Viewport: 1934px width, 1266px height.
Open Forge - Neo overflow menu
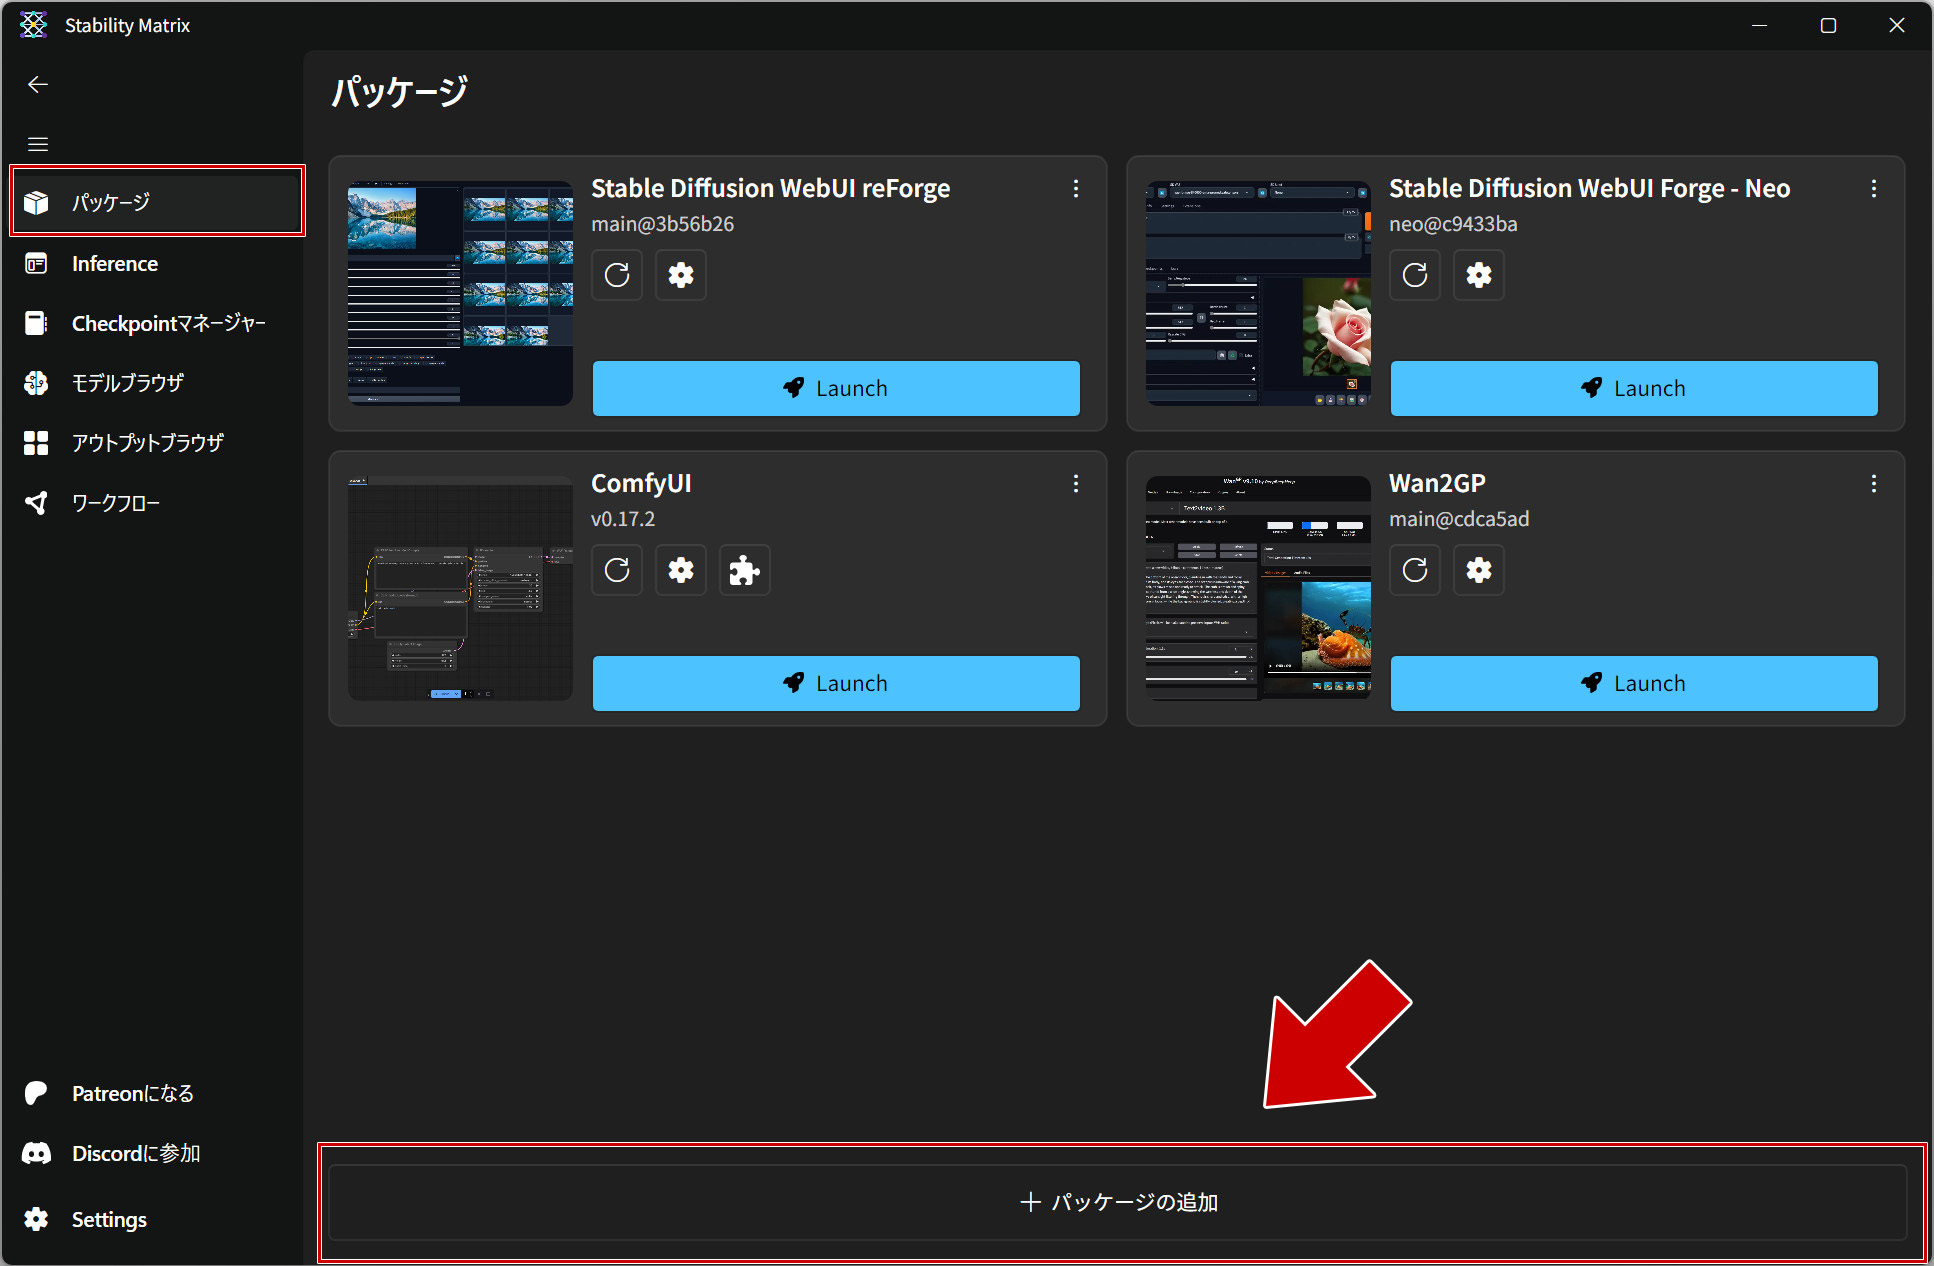tap(1874, 189)
